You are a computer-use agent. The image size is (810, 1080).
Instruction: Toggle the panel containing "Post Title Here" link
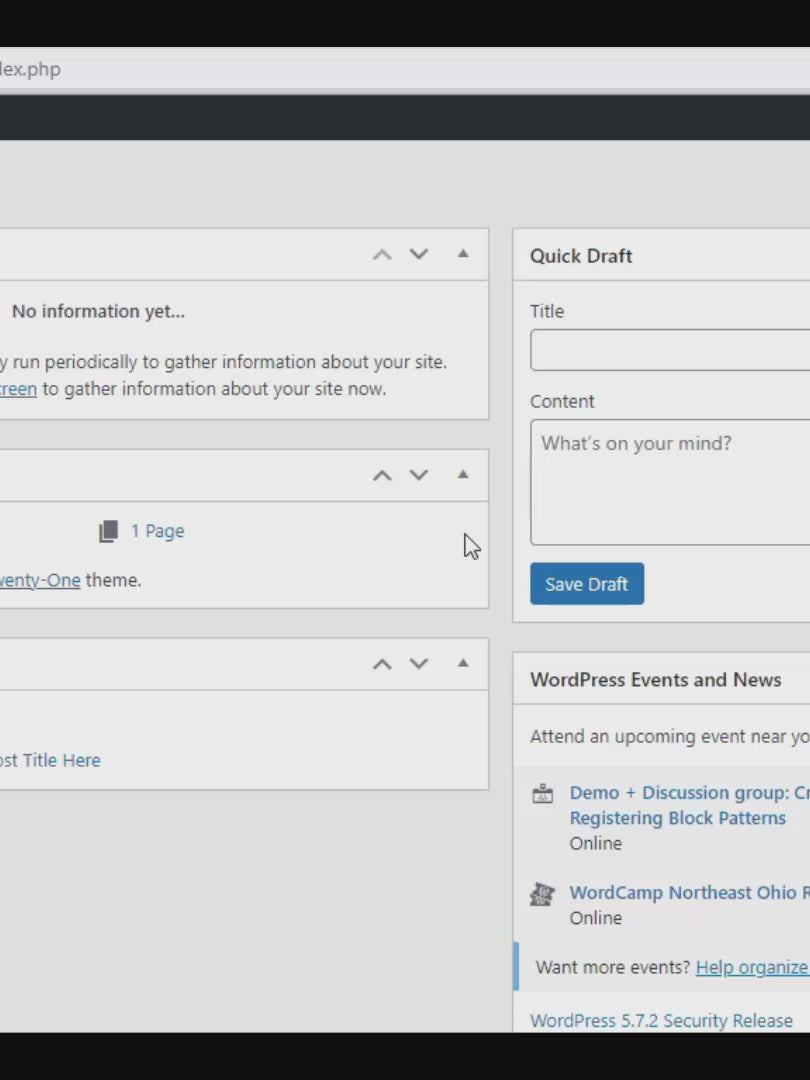pos(463,663)
